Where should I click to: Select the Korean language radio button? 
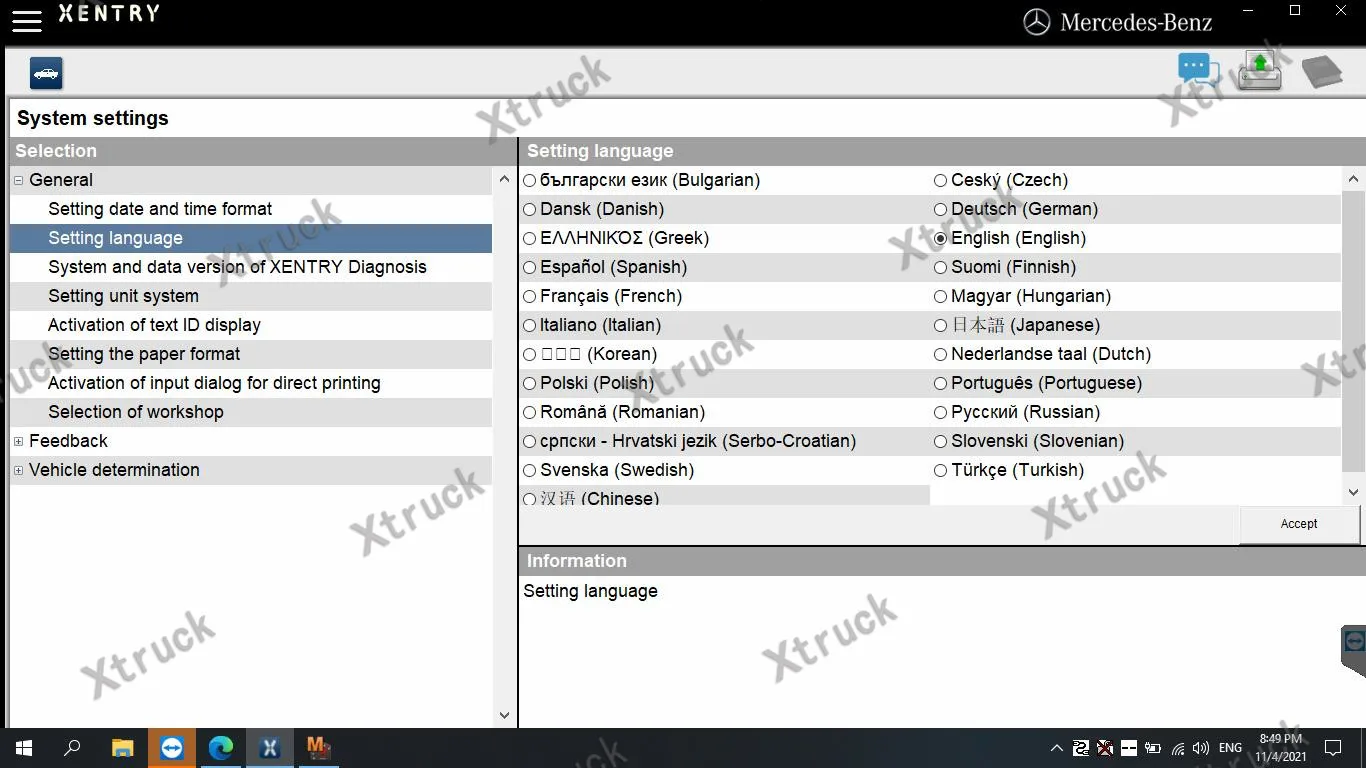tap(530, 355)
